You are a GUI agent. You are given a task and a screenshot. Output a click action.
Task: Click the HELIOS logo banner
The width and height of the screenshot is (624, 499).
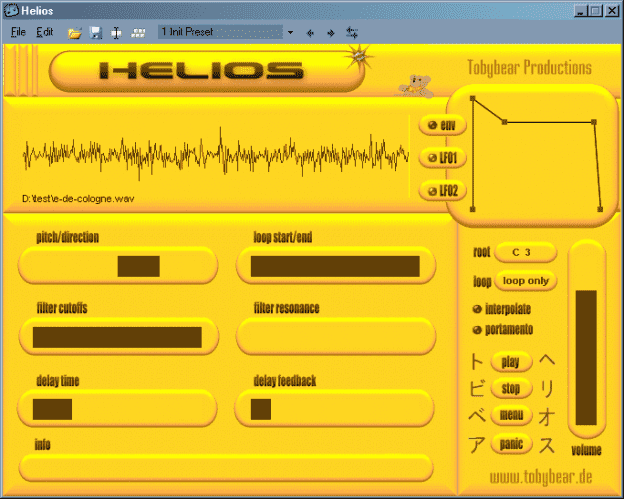(207, 72)
